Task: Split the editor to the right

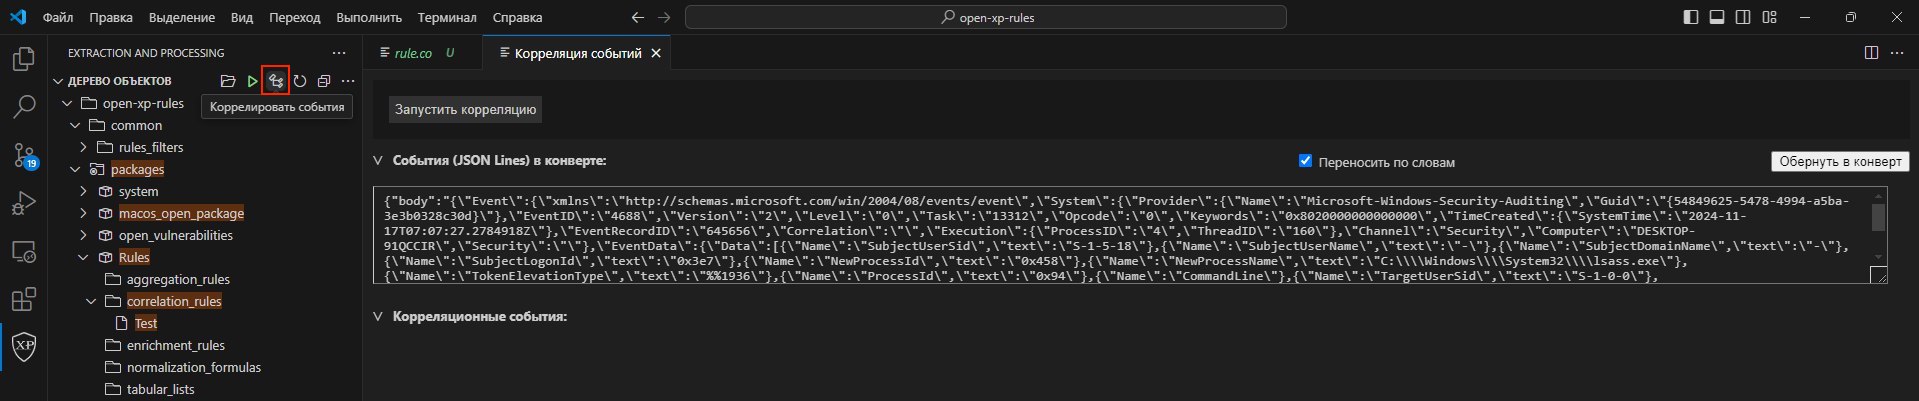Action: [x=1871, y=53]
